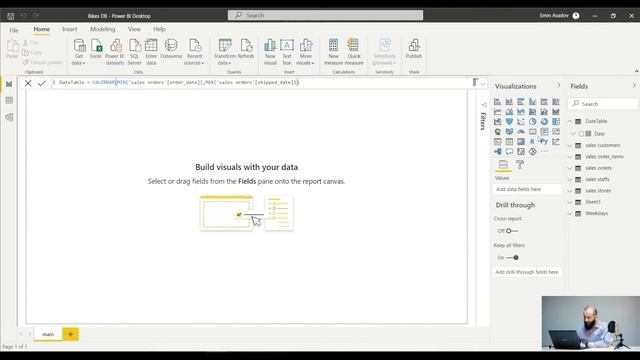Switch to the View ribbon tab
This screenshot has width=640, height=360.
pos(134,29)
